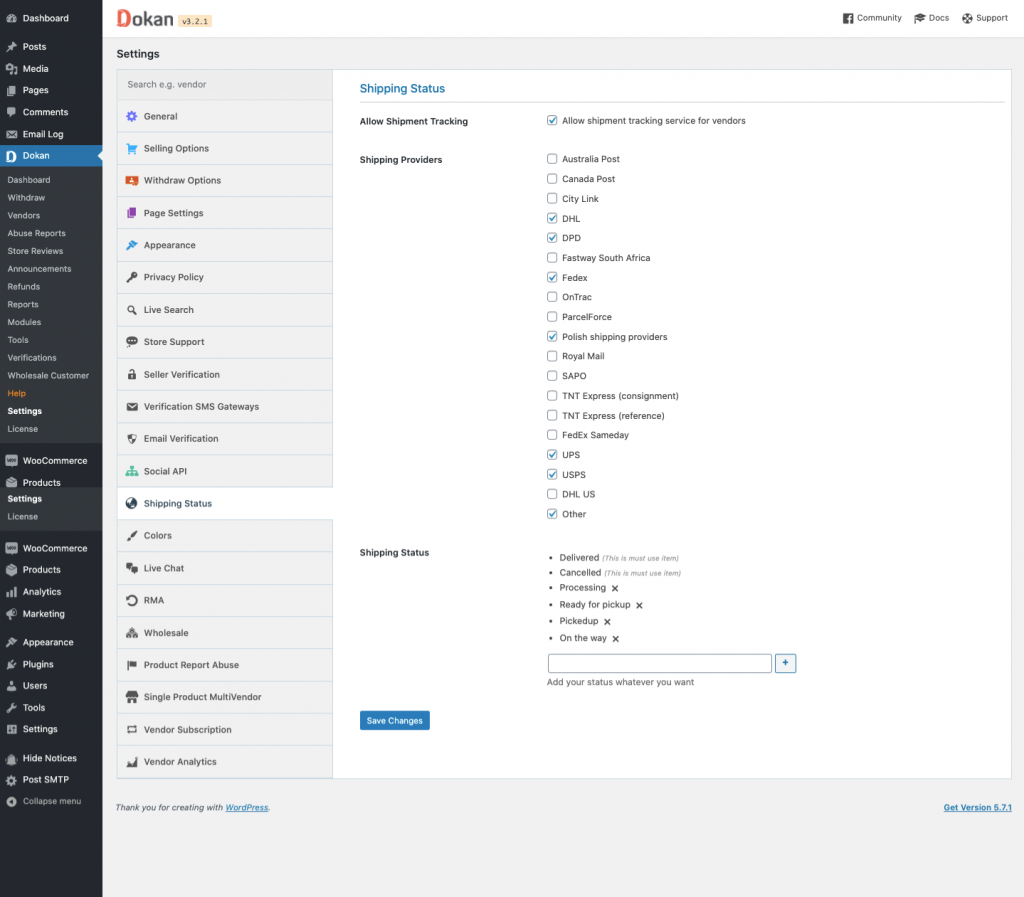This screenshot has height=897, width=1024.
Task: Click the Email Verification shield icon
Action: [132, 439]
